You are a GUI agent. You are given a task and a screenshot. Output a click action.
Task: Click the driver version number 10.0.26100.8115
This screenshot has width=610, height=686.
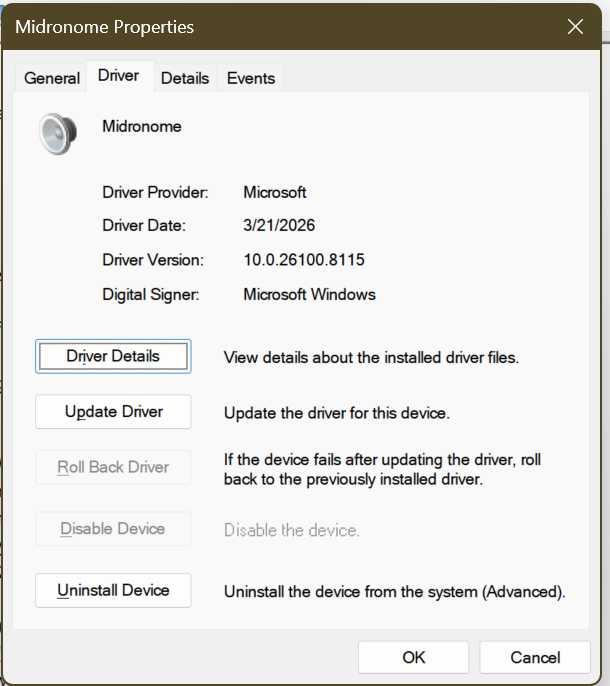pos(304,260)
